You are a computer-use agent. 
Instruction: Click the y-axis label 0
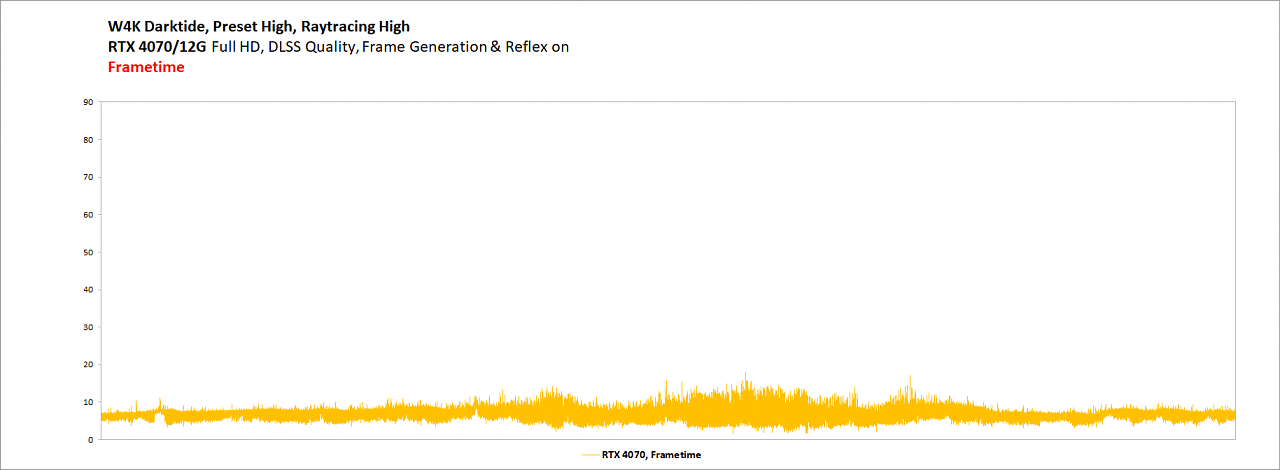91,440
